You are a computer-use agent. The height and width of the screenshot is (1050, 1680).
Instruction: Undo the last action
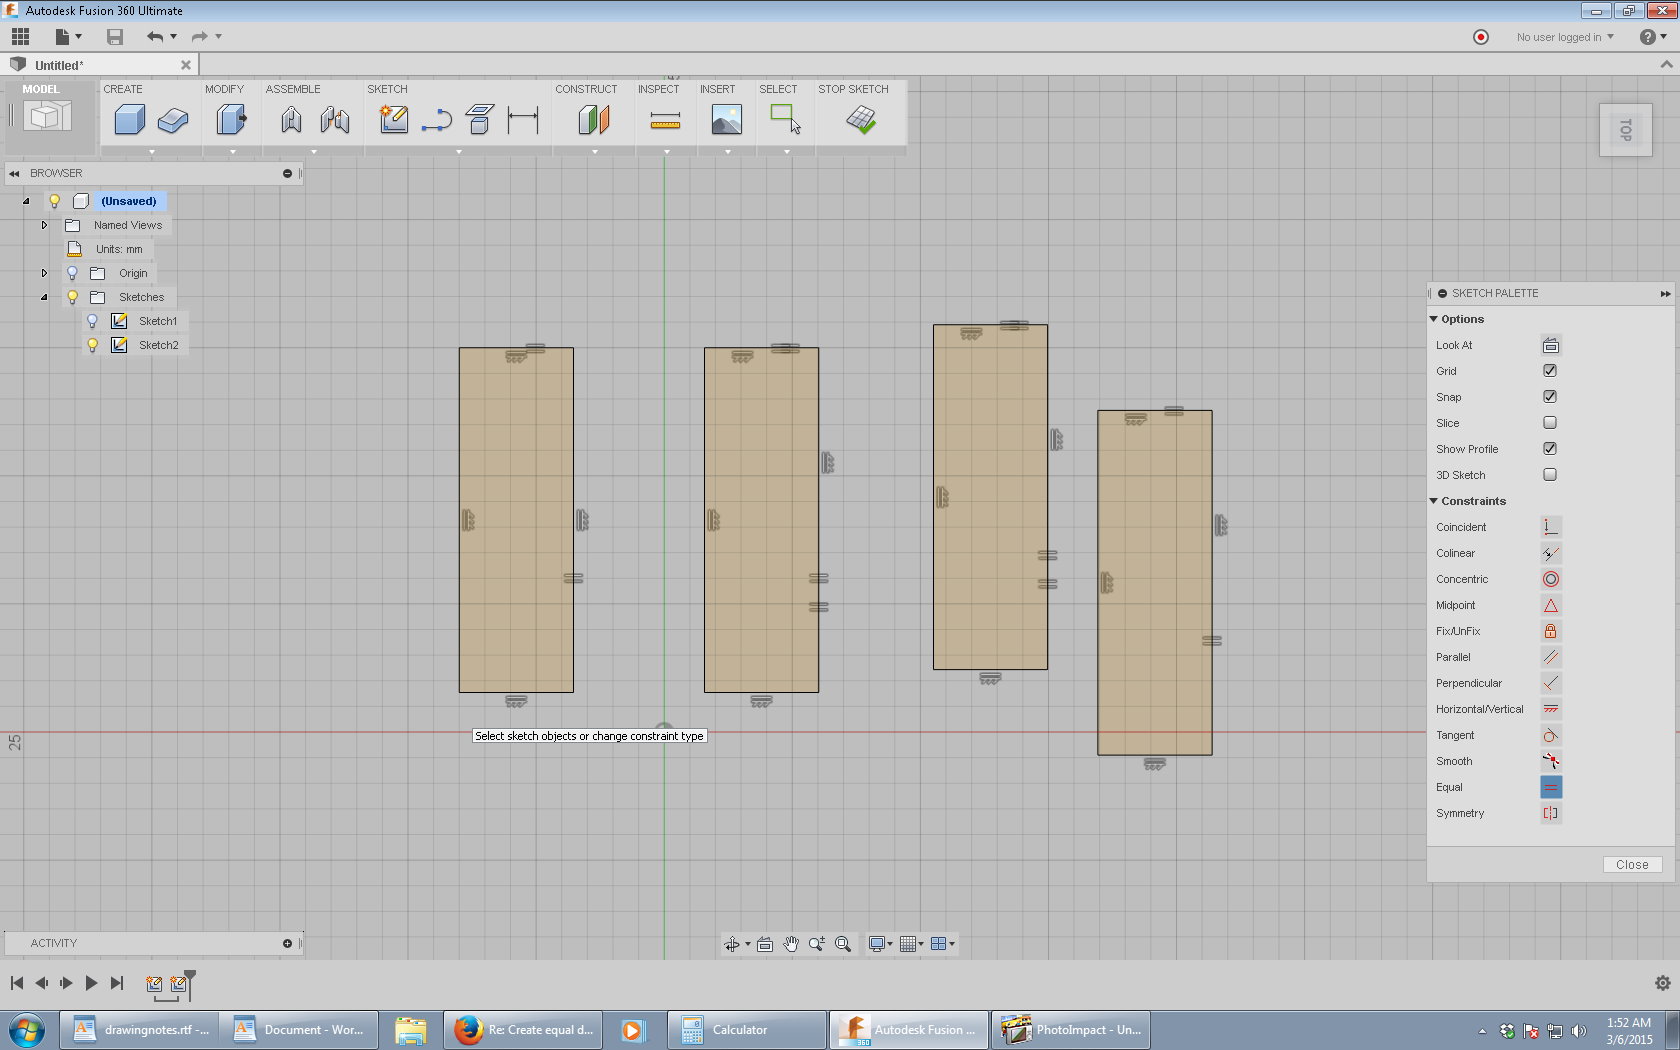click(155, 37)
